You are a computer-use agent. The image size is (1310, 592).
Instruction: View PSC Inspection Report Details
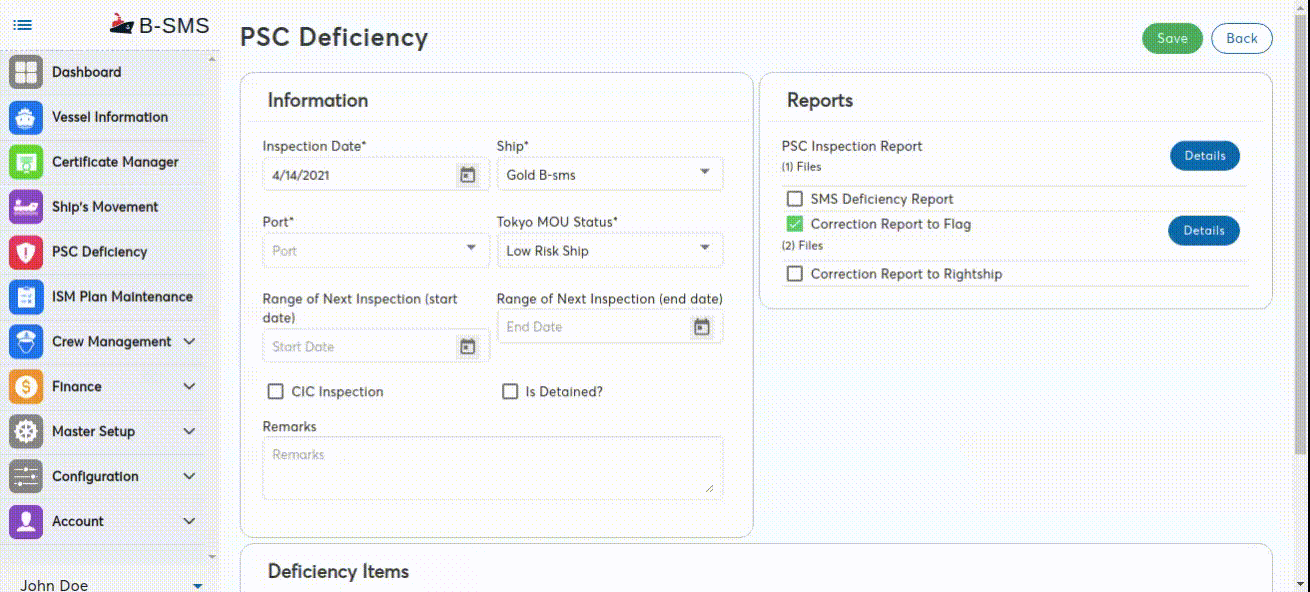(1204, 156)
